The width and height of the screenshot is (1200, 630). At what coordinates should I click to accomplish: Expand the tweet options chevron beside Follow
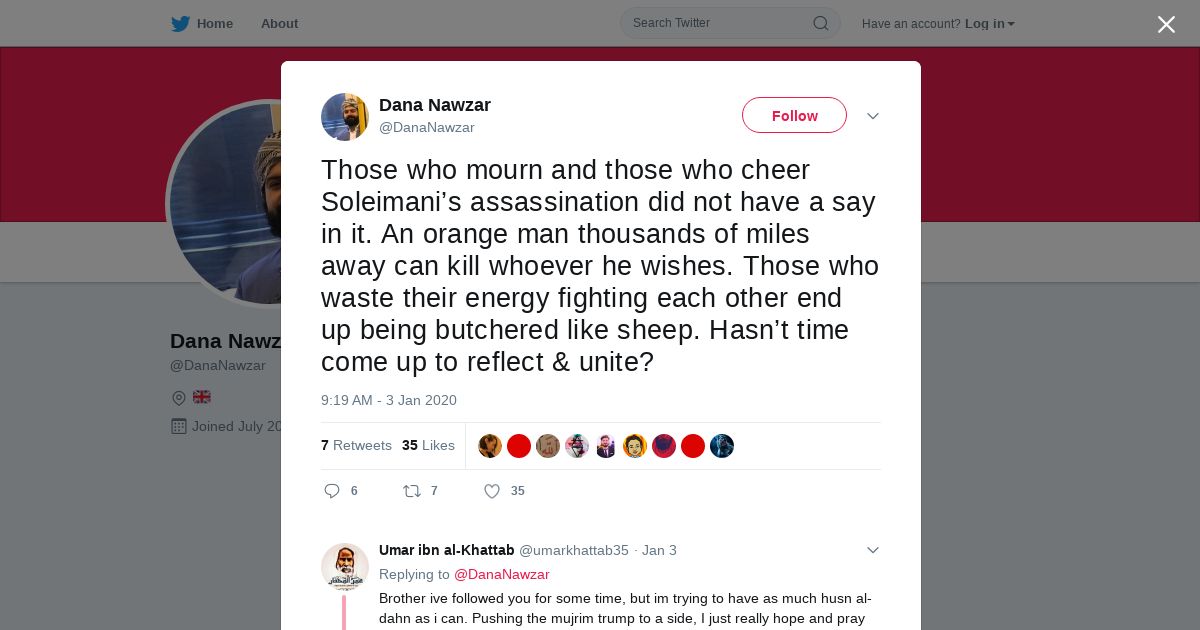[x=873, y=116]
